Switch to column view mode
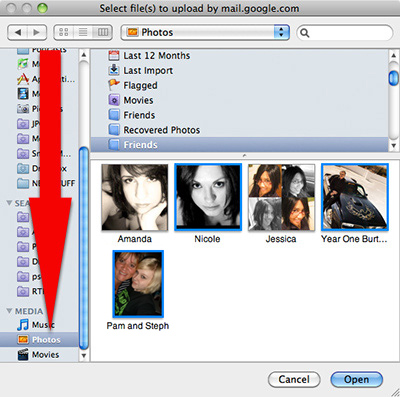Screen dimensions: 400x397 (x=103, y=32)
